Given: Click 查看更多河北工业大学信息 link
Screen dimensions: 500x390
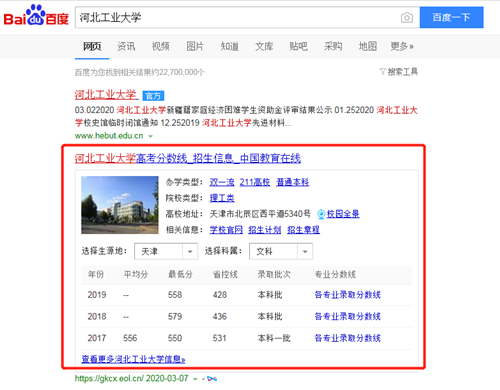Looking at the screenshot, I should pyautogui.click(x=133, y=359).
